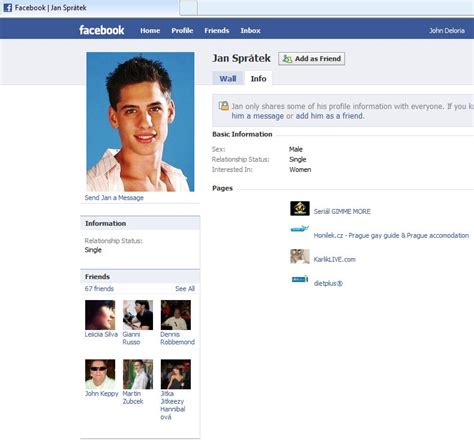This screenshot has width=474, height=445.
Task: Open Home in the top navigation
Action: (x=150, y=31)
